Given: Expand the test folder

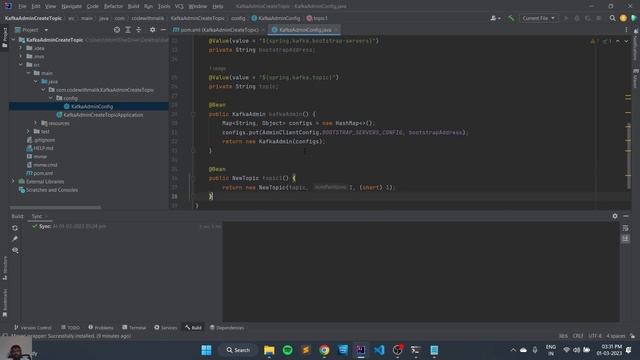Looking at the screenshot, I should tap(28, 131).
